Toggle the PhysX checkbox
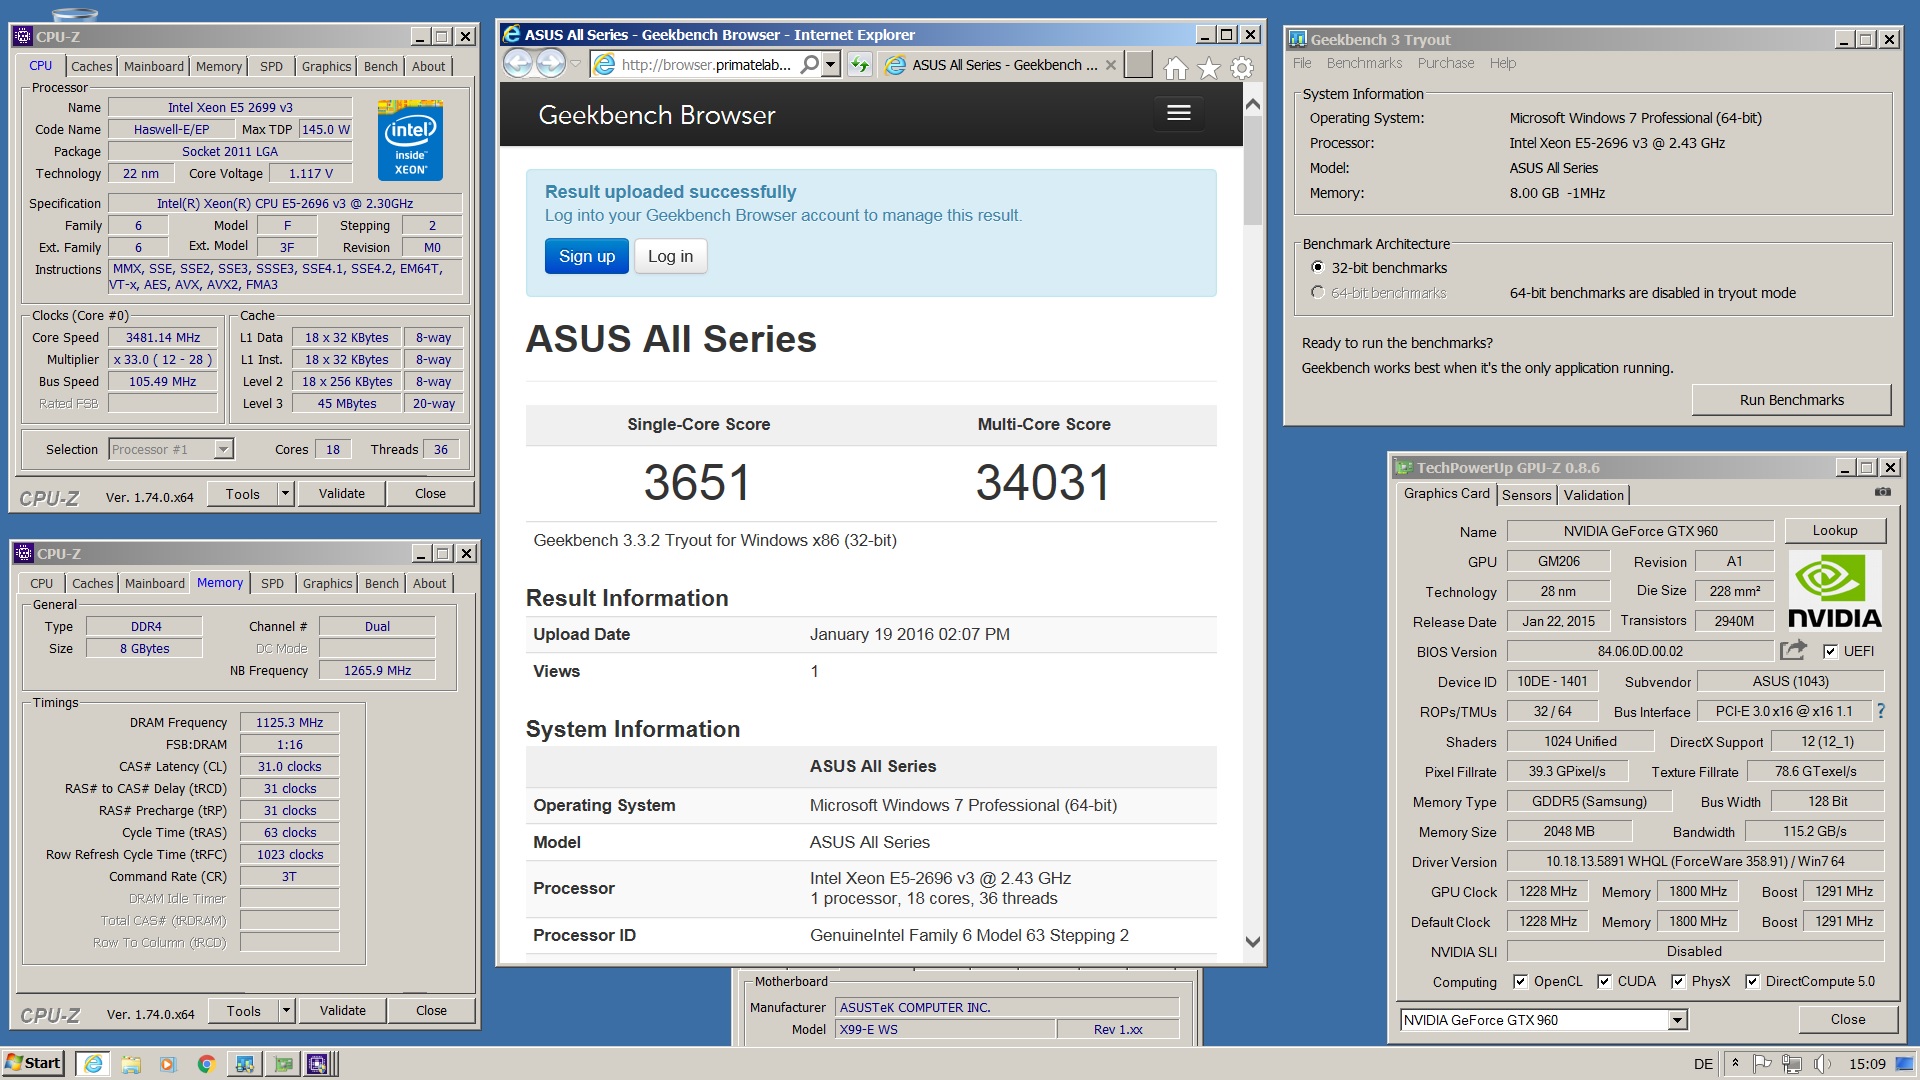Image resolution: width=1920 pixels, height=1080 pixels. (1678, 981)
